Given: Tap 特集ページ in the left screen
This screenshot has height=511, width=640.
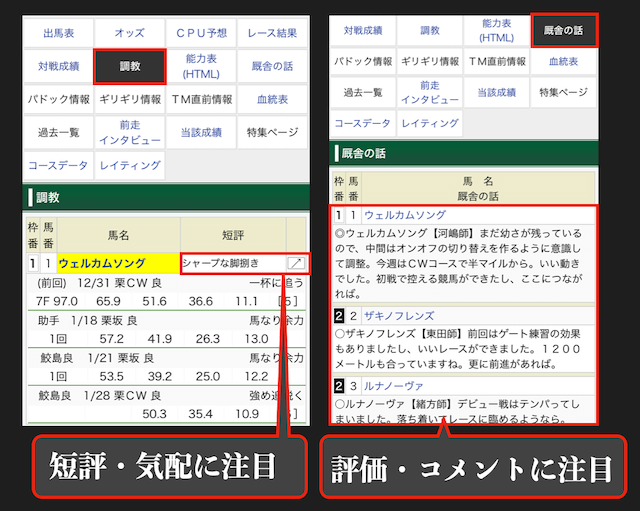Looking at the screenshot, I should [272, 132].
